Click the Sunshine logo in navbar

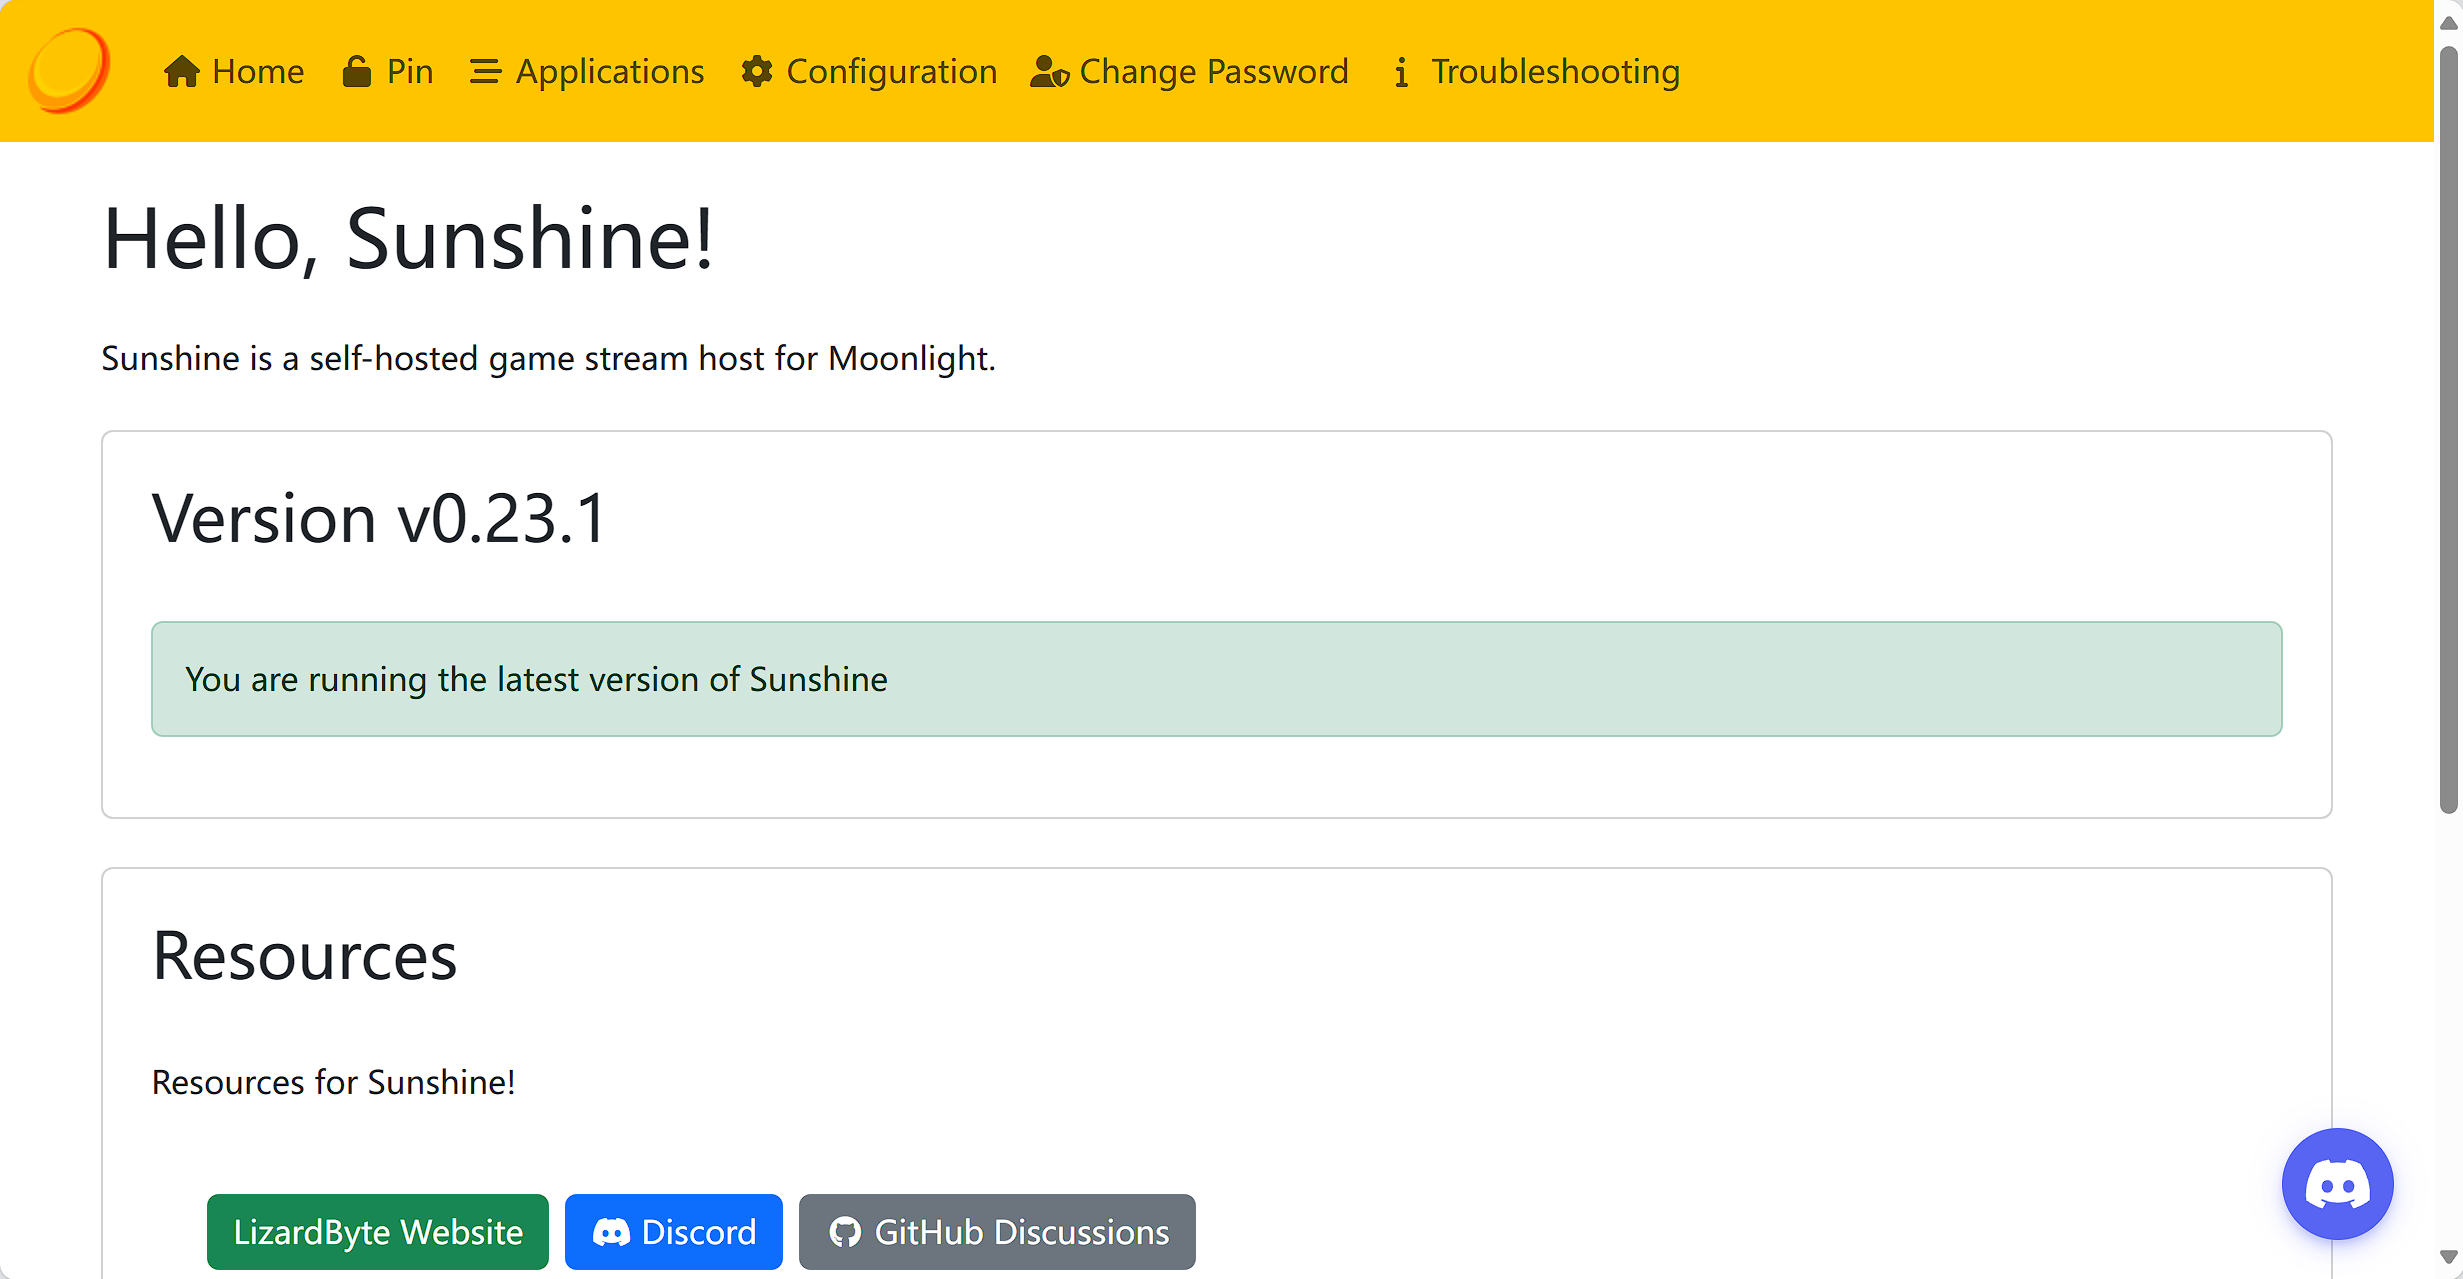68,70
